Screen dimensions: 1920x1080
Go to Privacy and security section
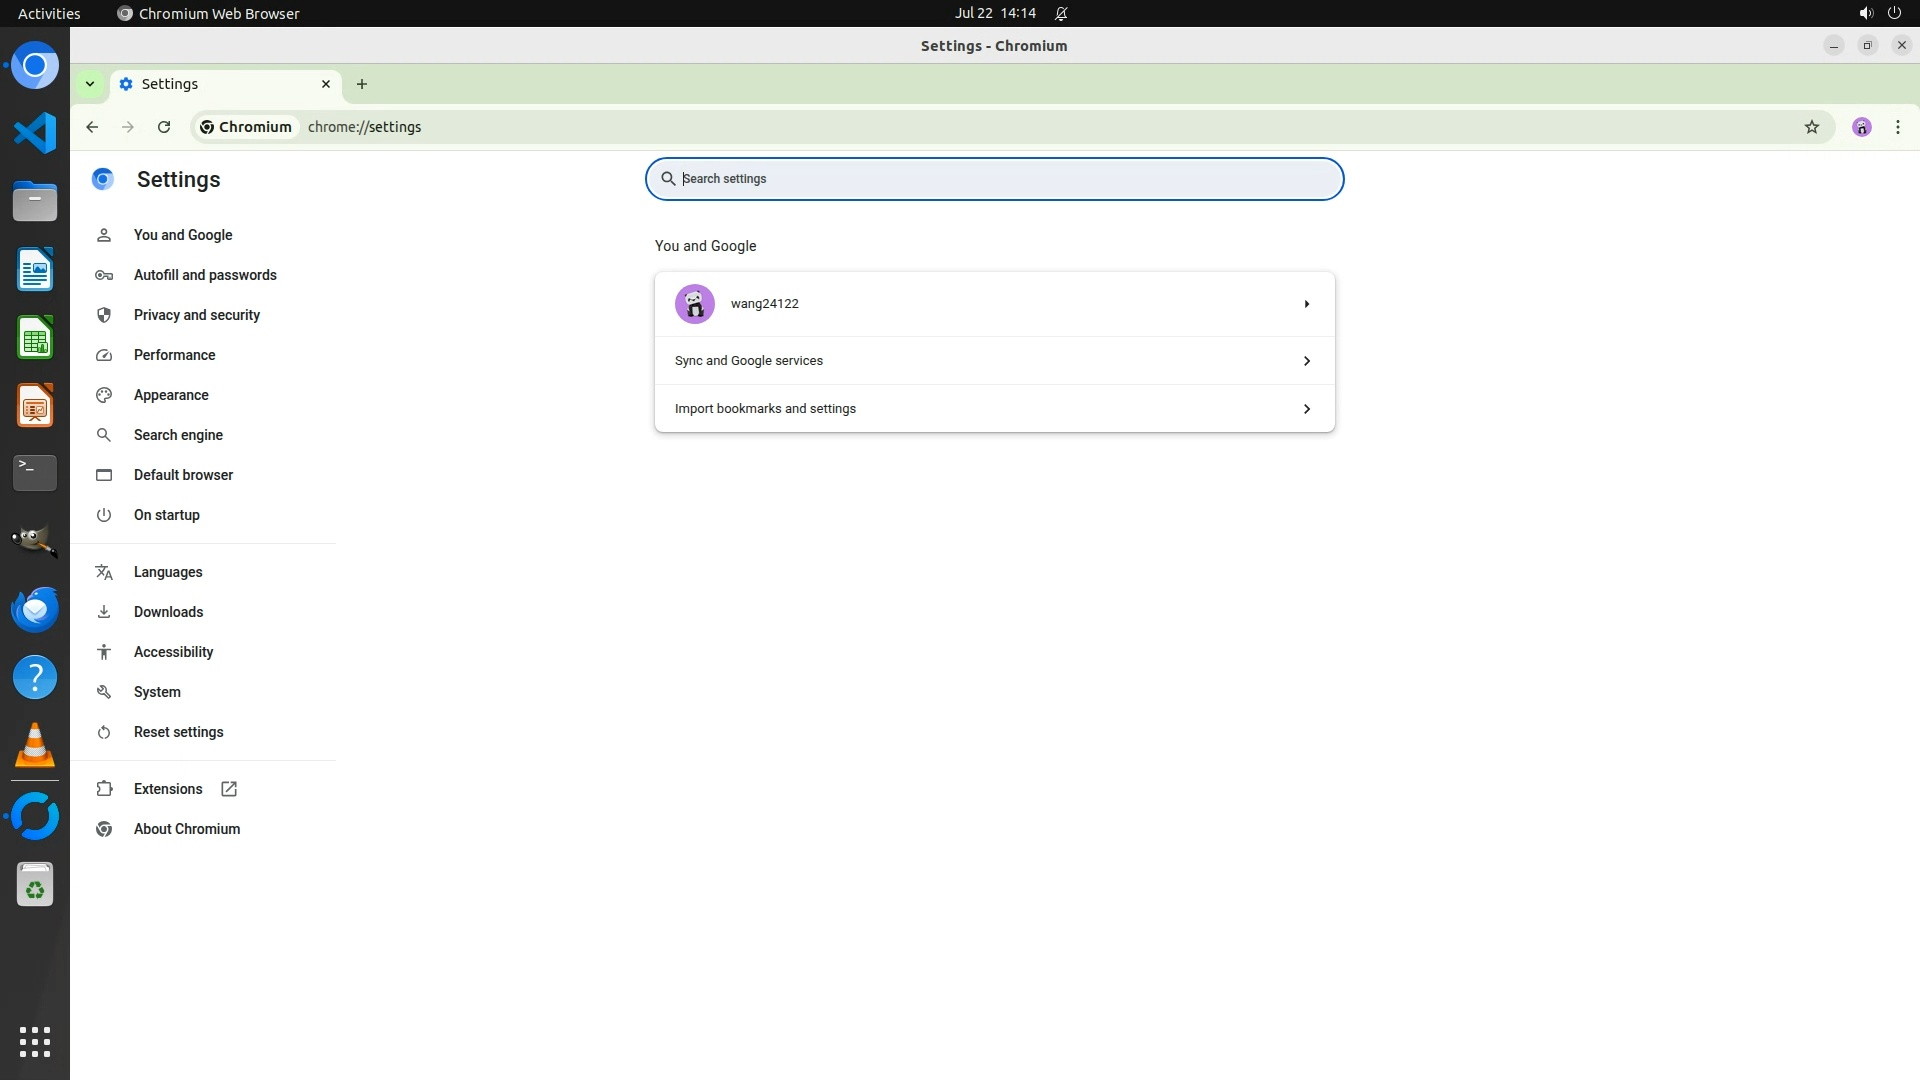click(196, 315)
